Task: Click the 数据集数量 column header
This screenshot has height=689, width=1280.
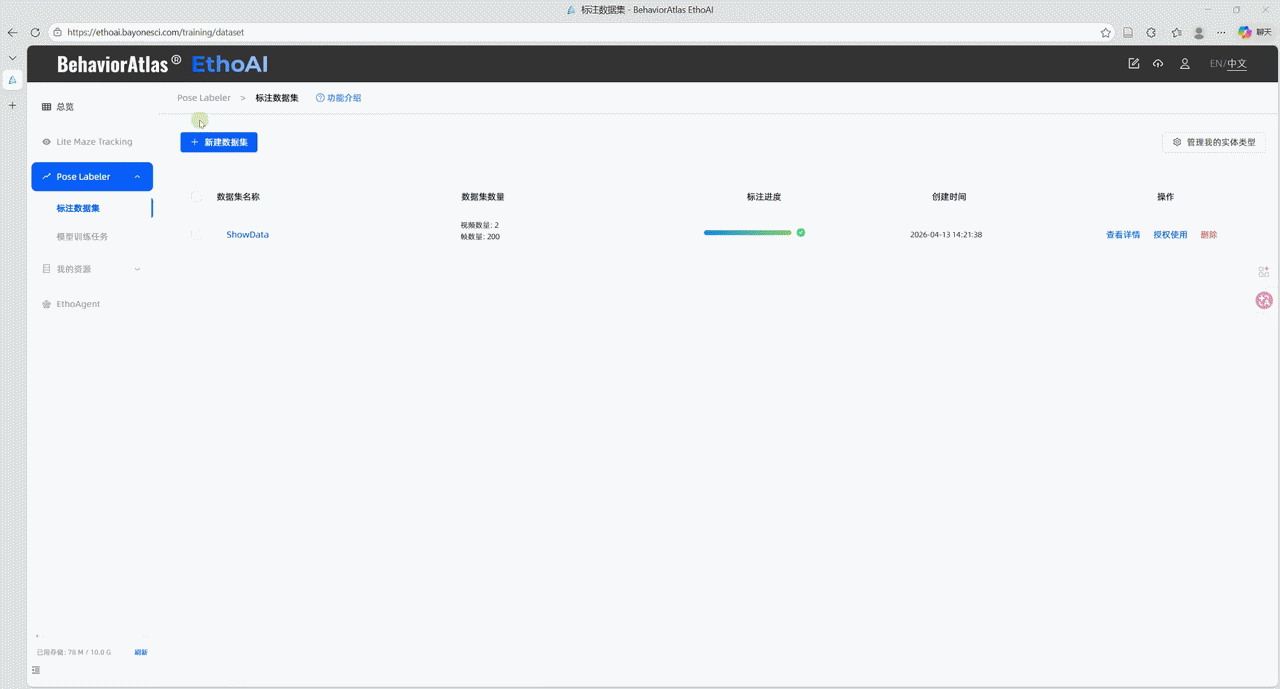Action: (482, 197)
